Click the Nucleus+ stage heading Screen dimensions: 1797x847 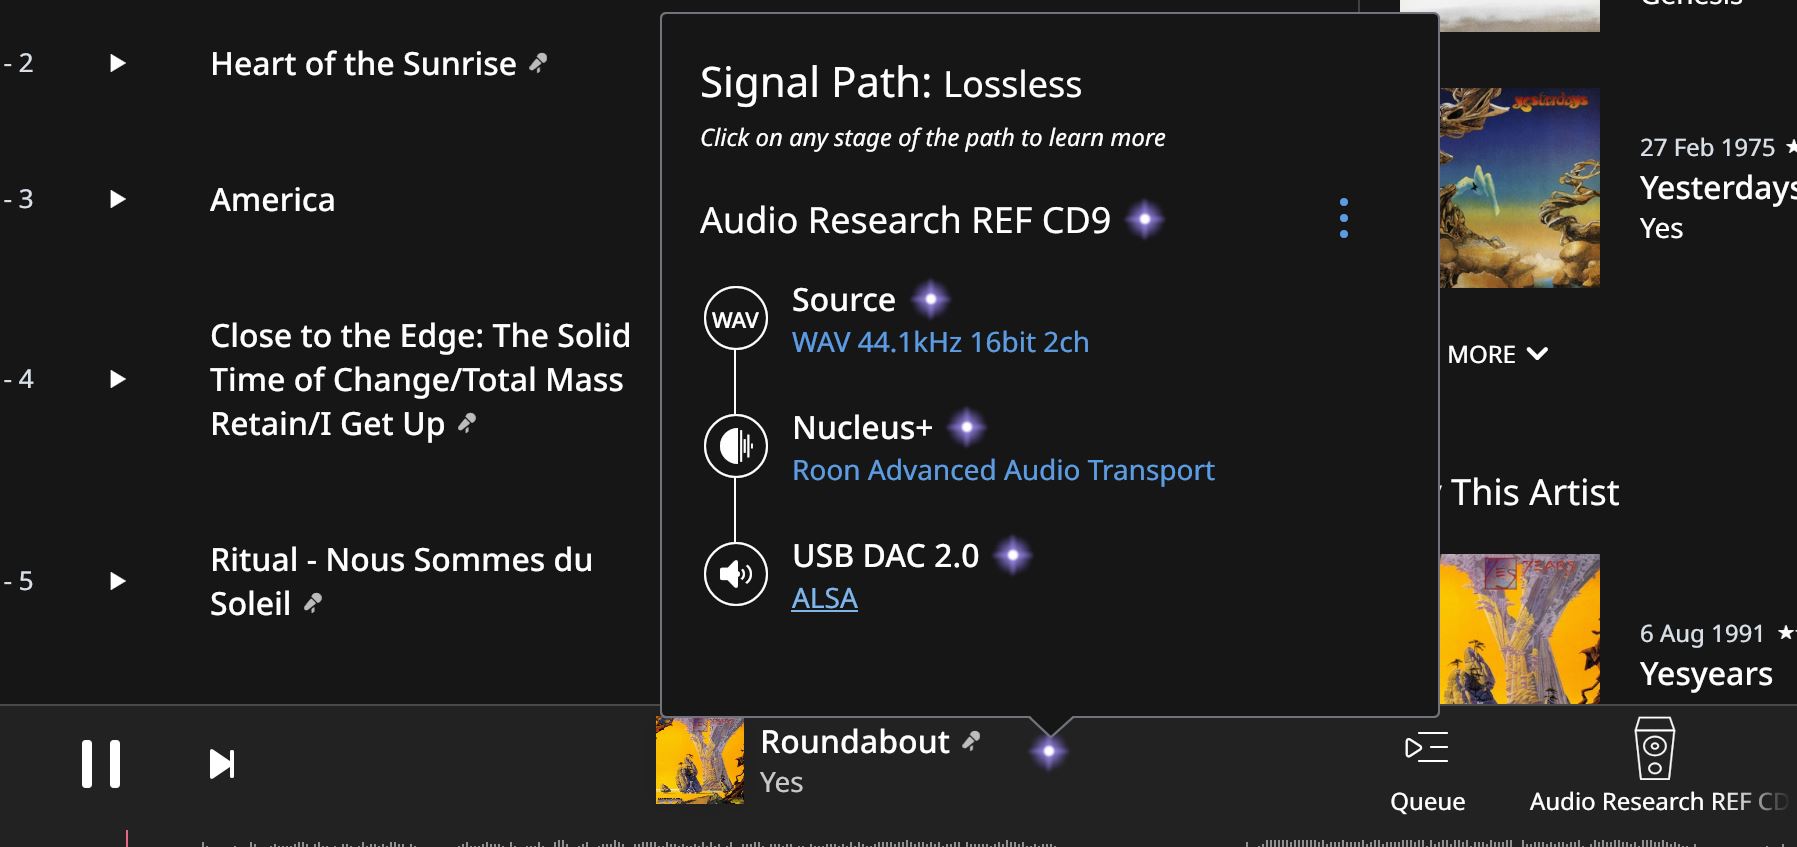(x=862, y=428)
